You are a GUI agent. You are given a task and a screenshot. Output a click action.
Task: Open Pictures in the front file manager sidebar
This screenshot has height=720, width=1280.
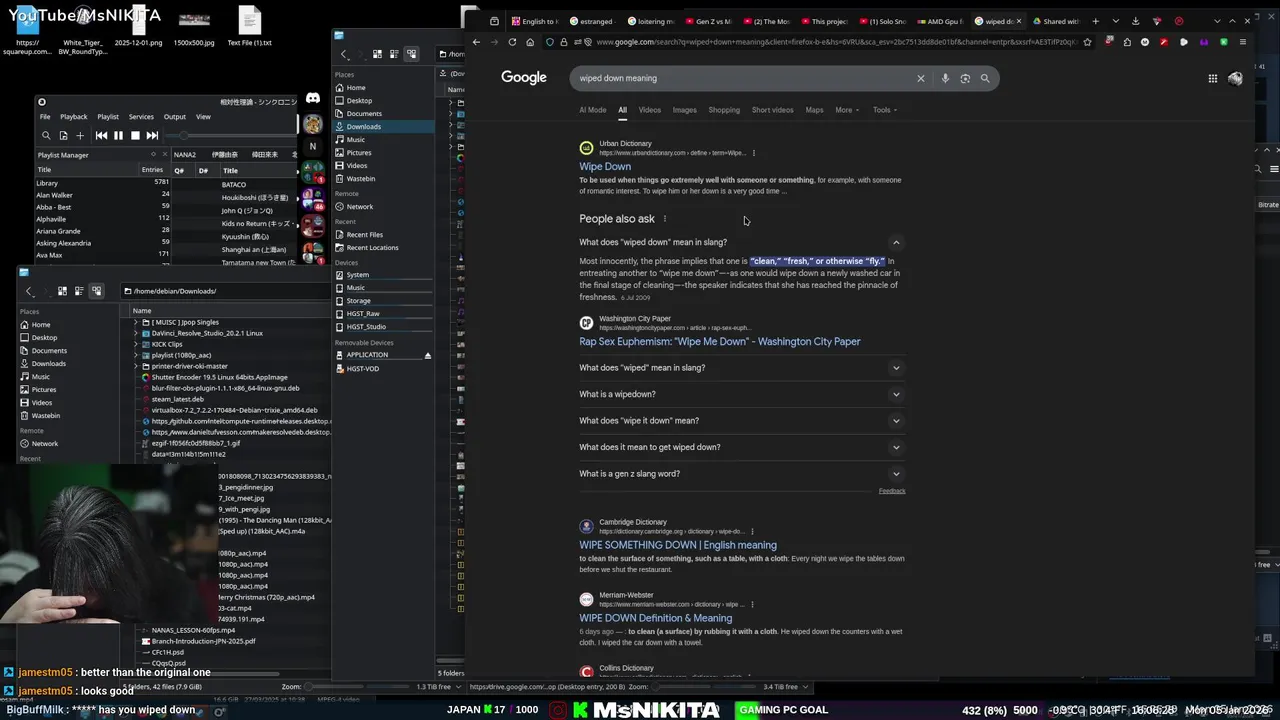click(359, 153)
